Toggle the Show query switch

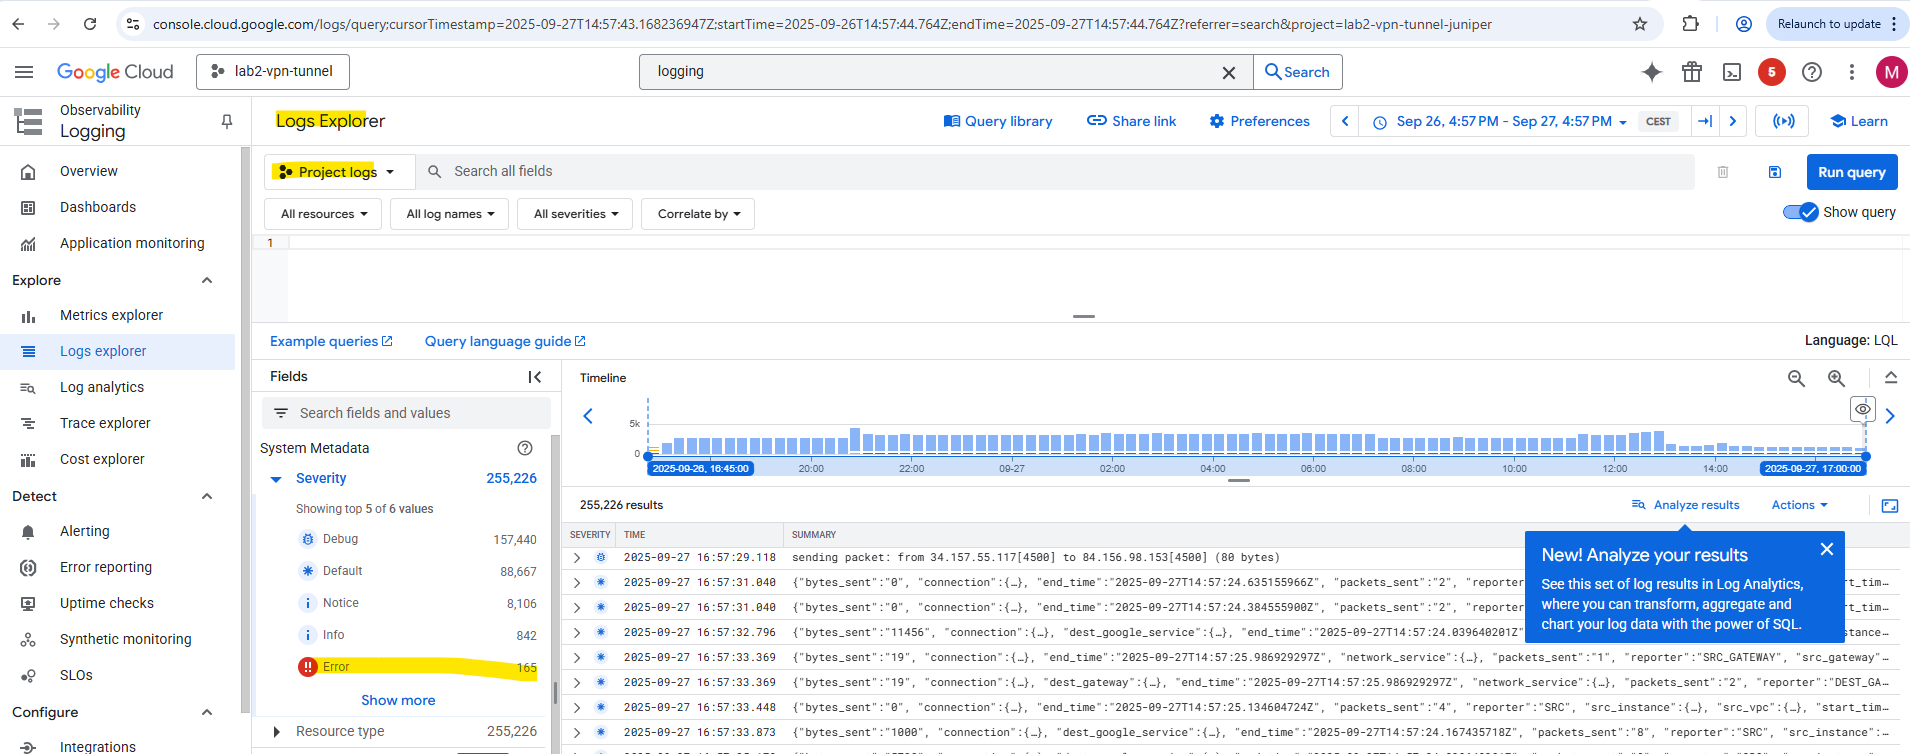tap(1801, 212)
